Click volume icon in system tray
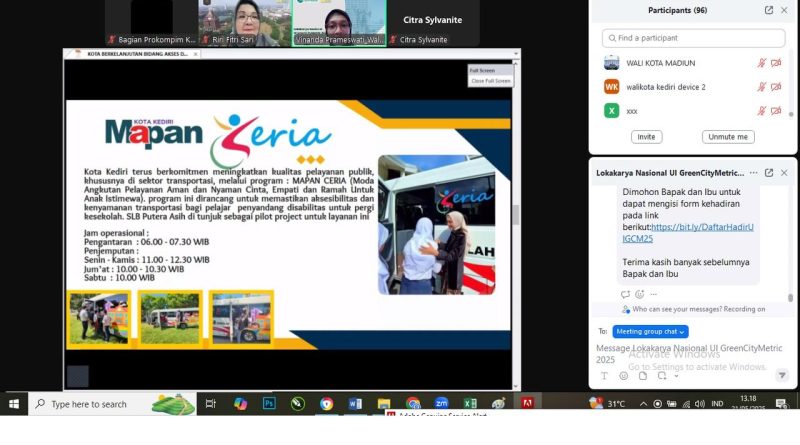The image size is (800, 445). (x=699, y=404)
